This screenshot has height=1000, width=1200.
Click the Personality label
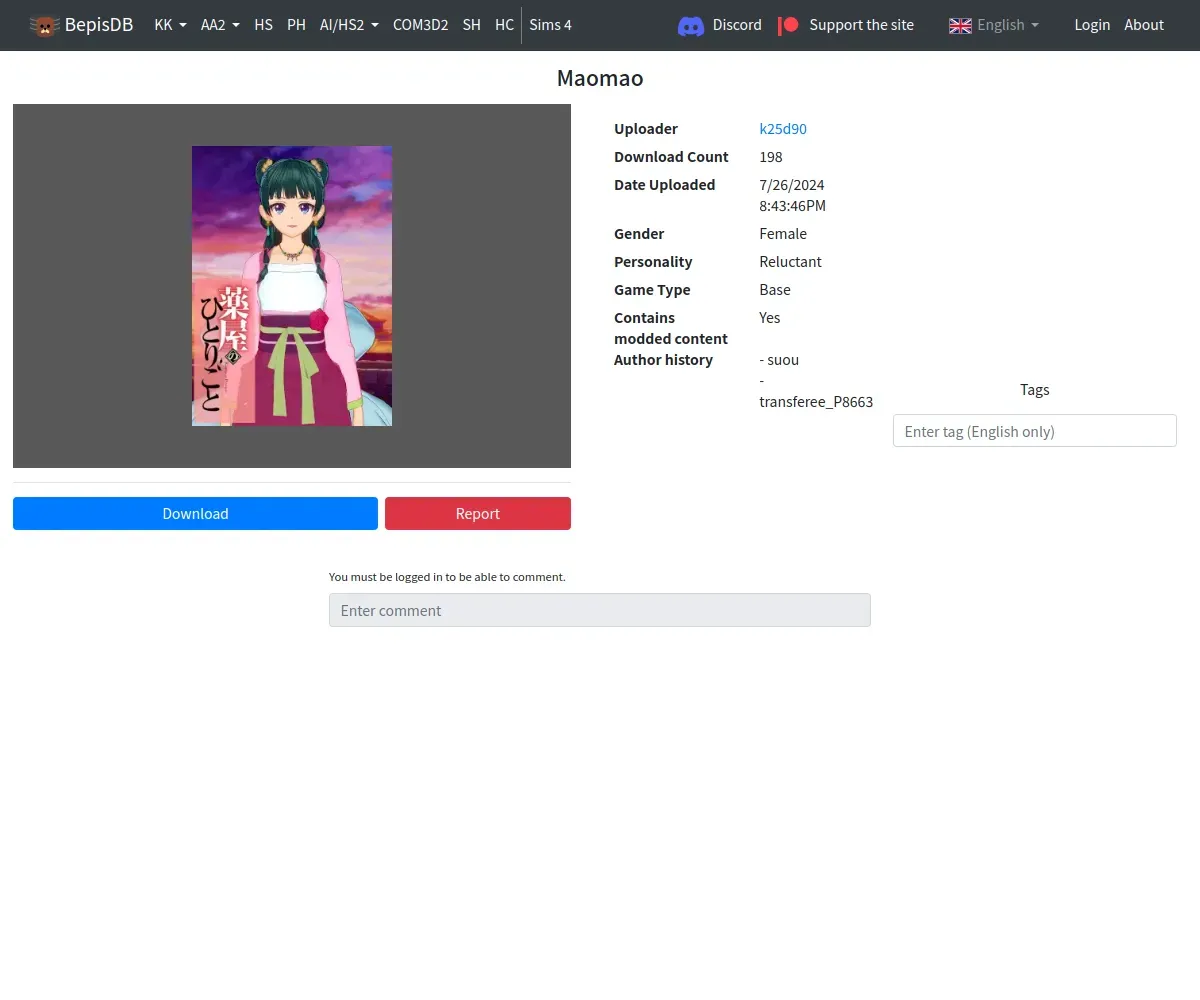click(653, 262)
